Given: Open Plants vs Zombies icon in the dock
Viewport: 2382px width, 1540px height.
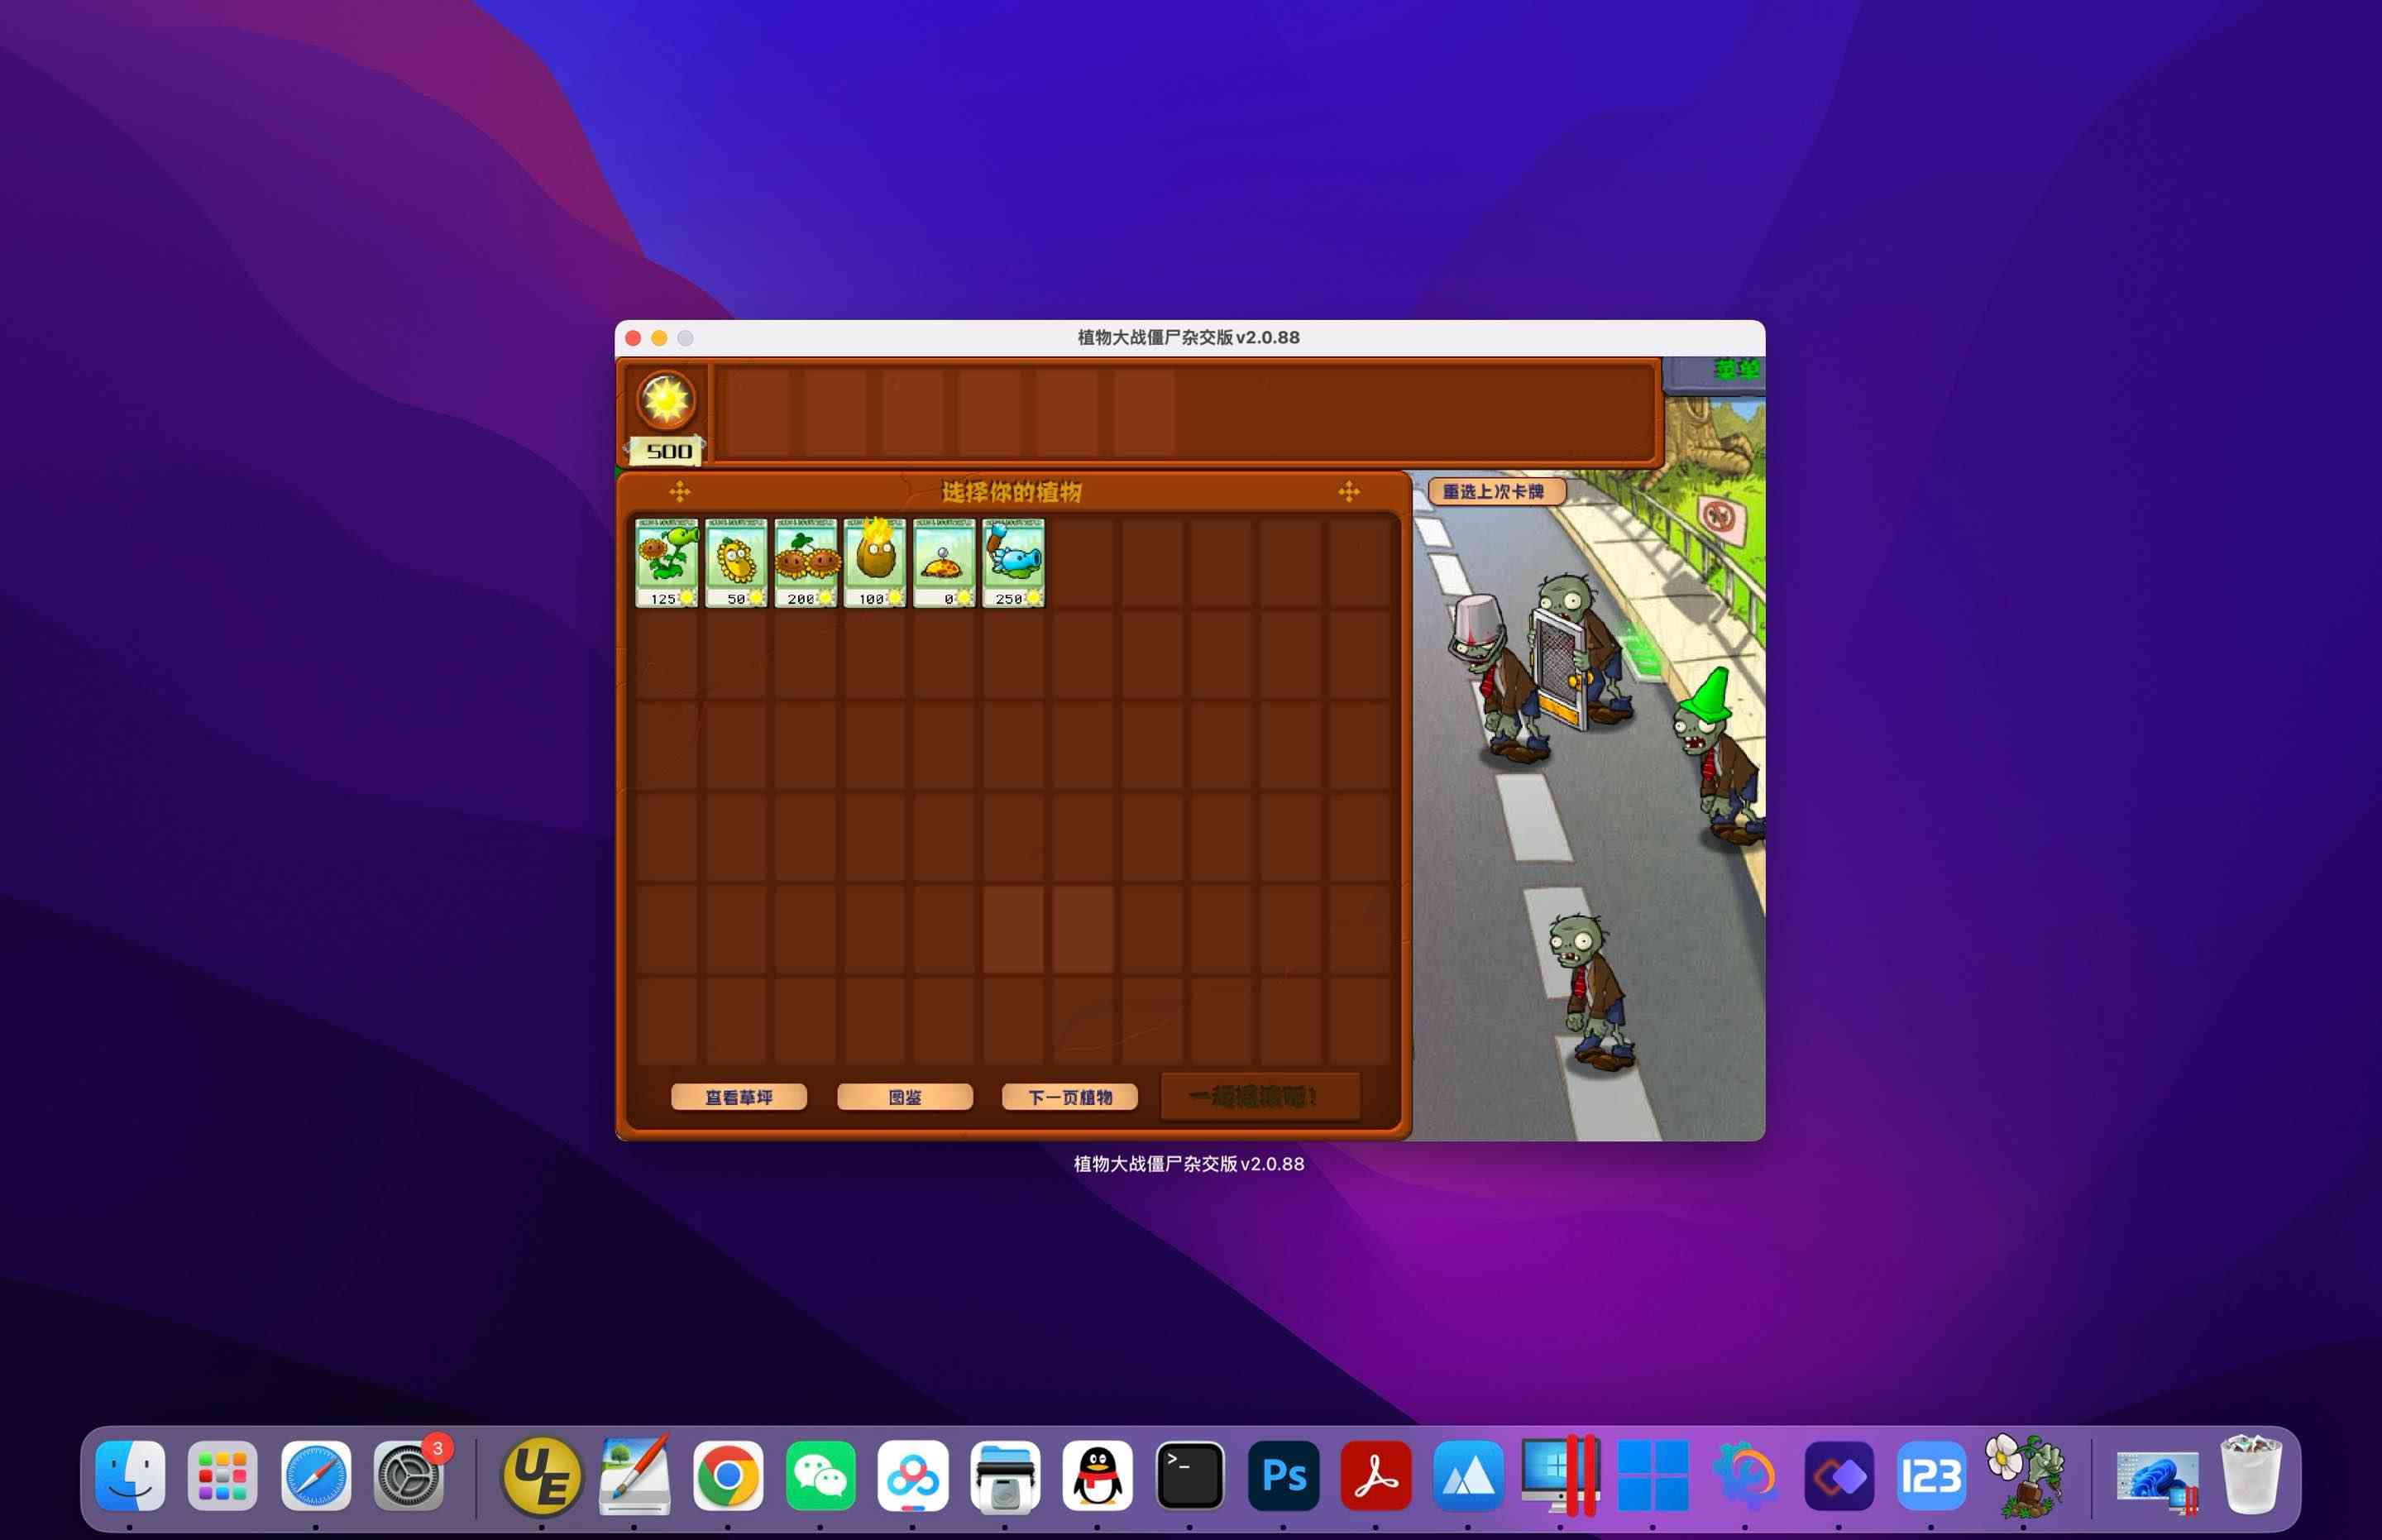Looking at the screenshot, I should 2024,1476.
